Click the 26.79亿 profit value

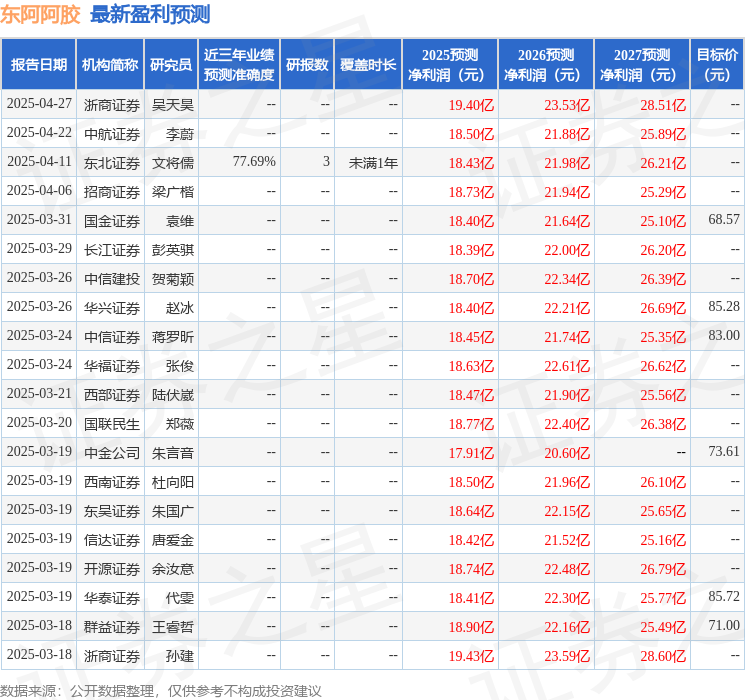663,569
